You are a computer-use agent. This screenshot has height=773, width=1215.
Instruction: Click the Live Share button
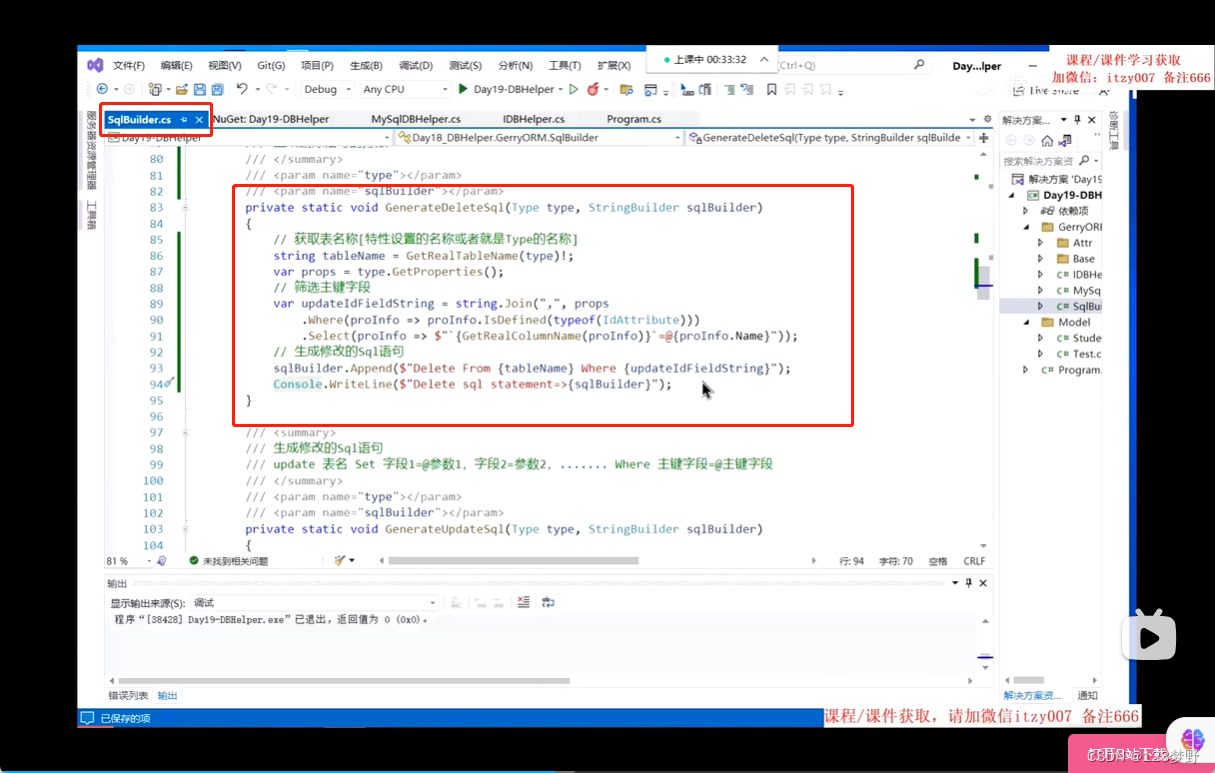(1046, 90)
